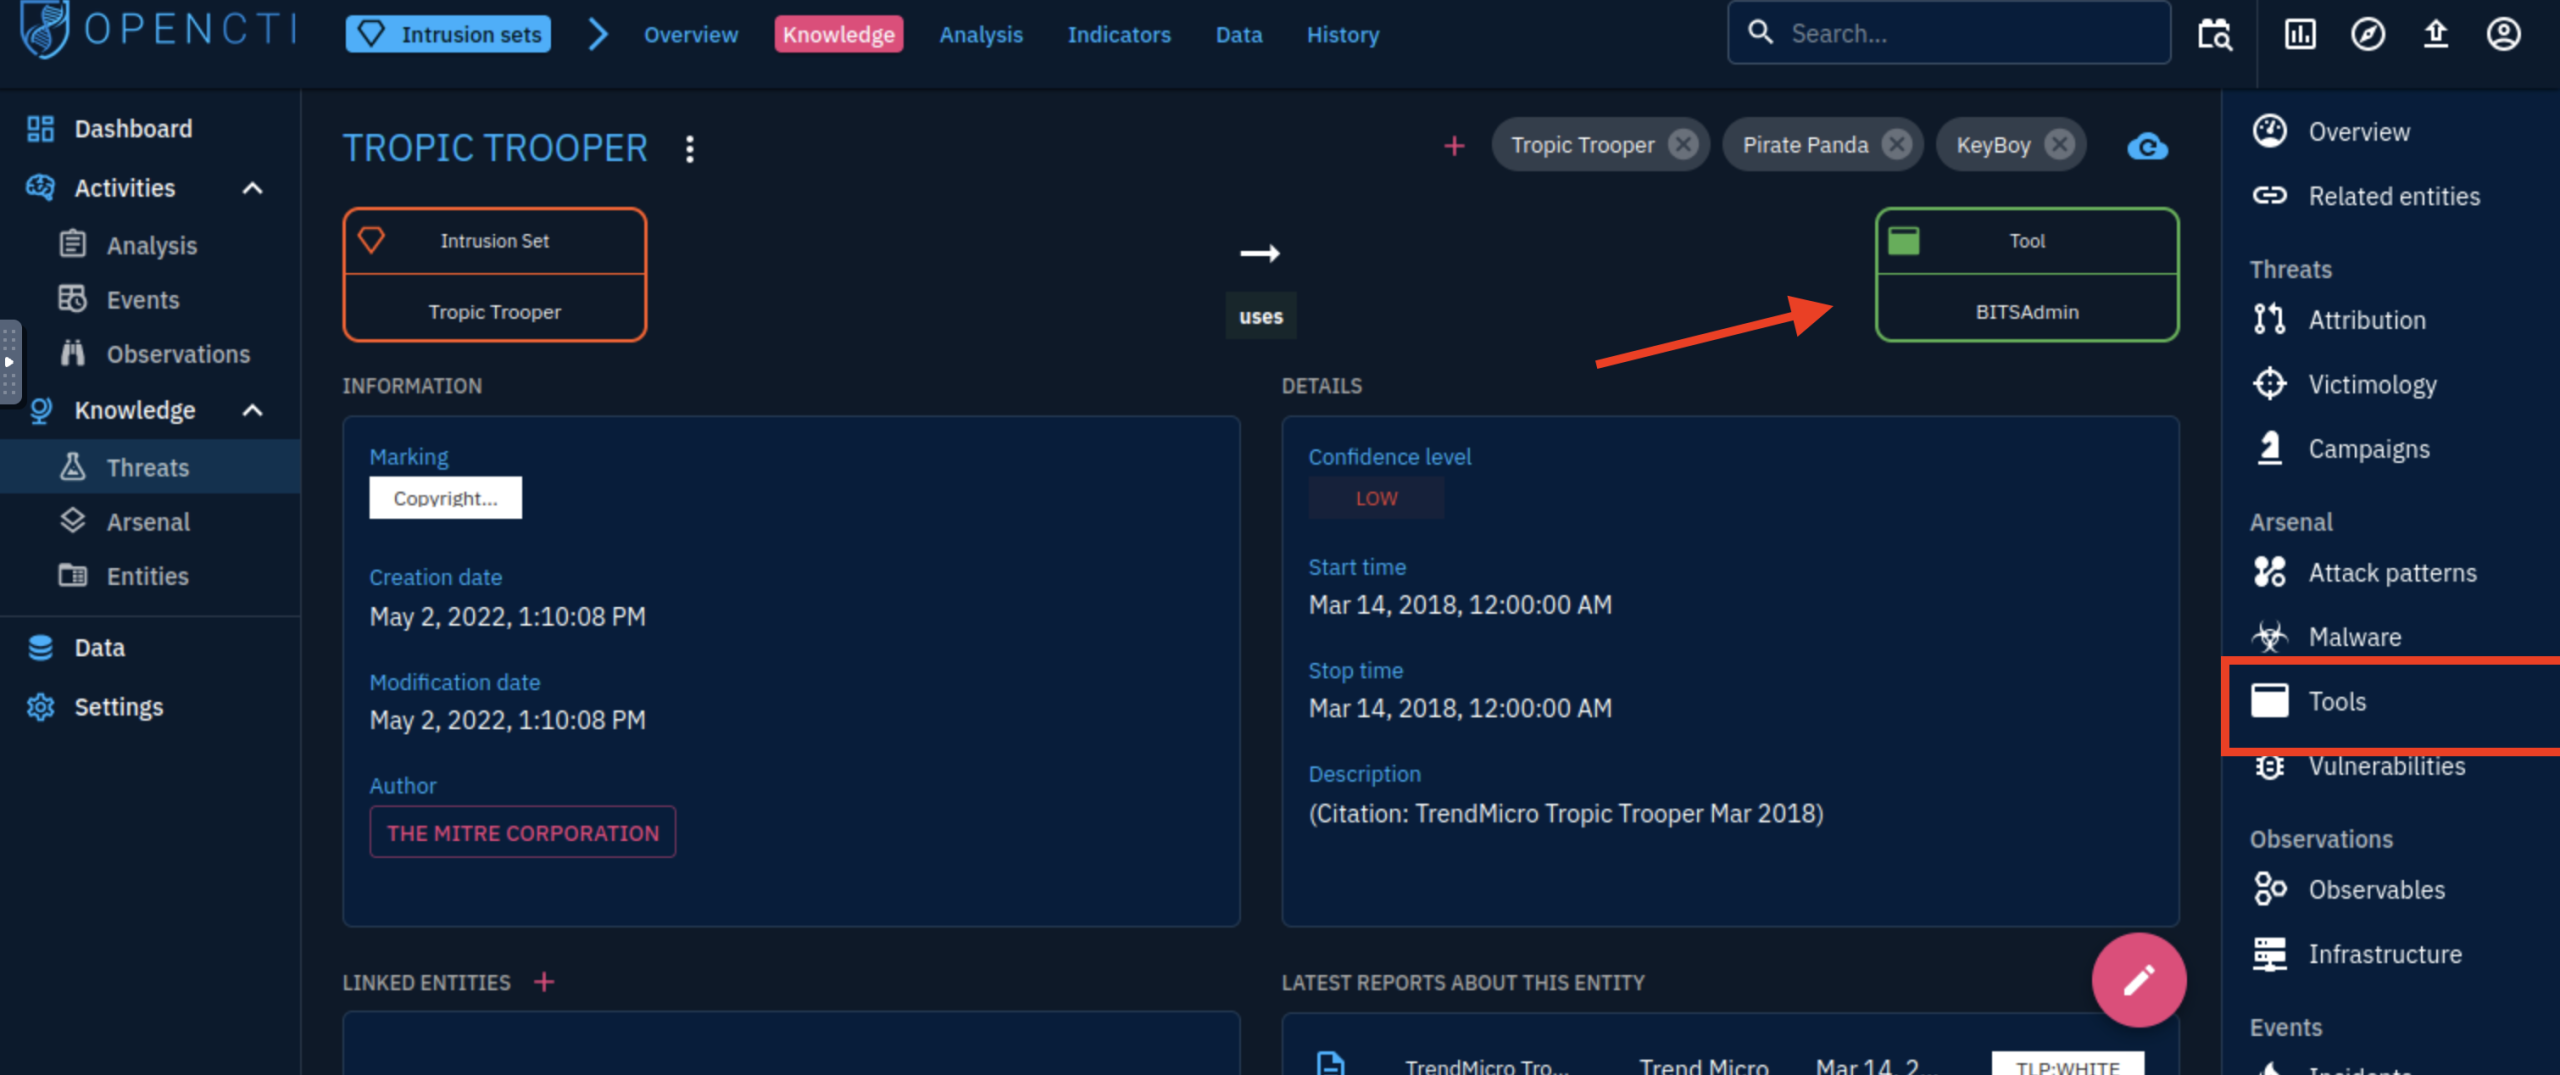Switch to the Overview top tab
This screenshot has width=2560, height=1075.
pyautogui.click(x=690, y=34)
